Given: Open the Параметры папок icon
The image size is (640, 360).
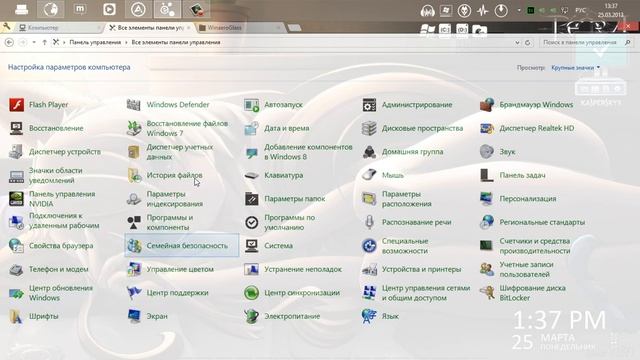Looking at the screenshot, I should pyautogui.click(x=251, y=199).
